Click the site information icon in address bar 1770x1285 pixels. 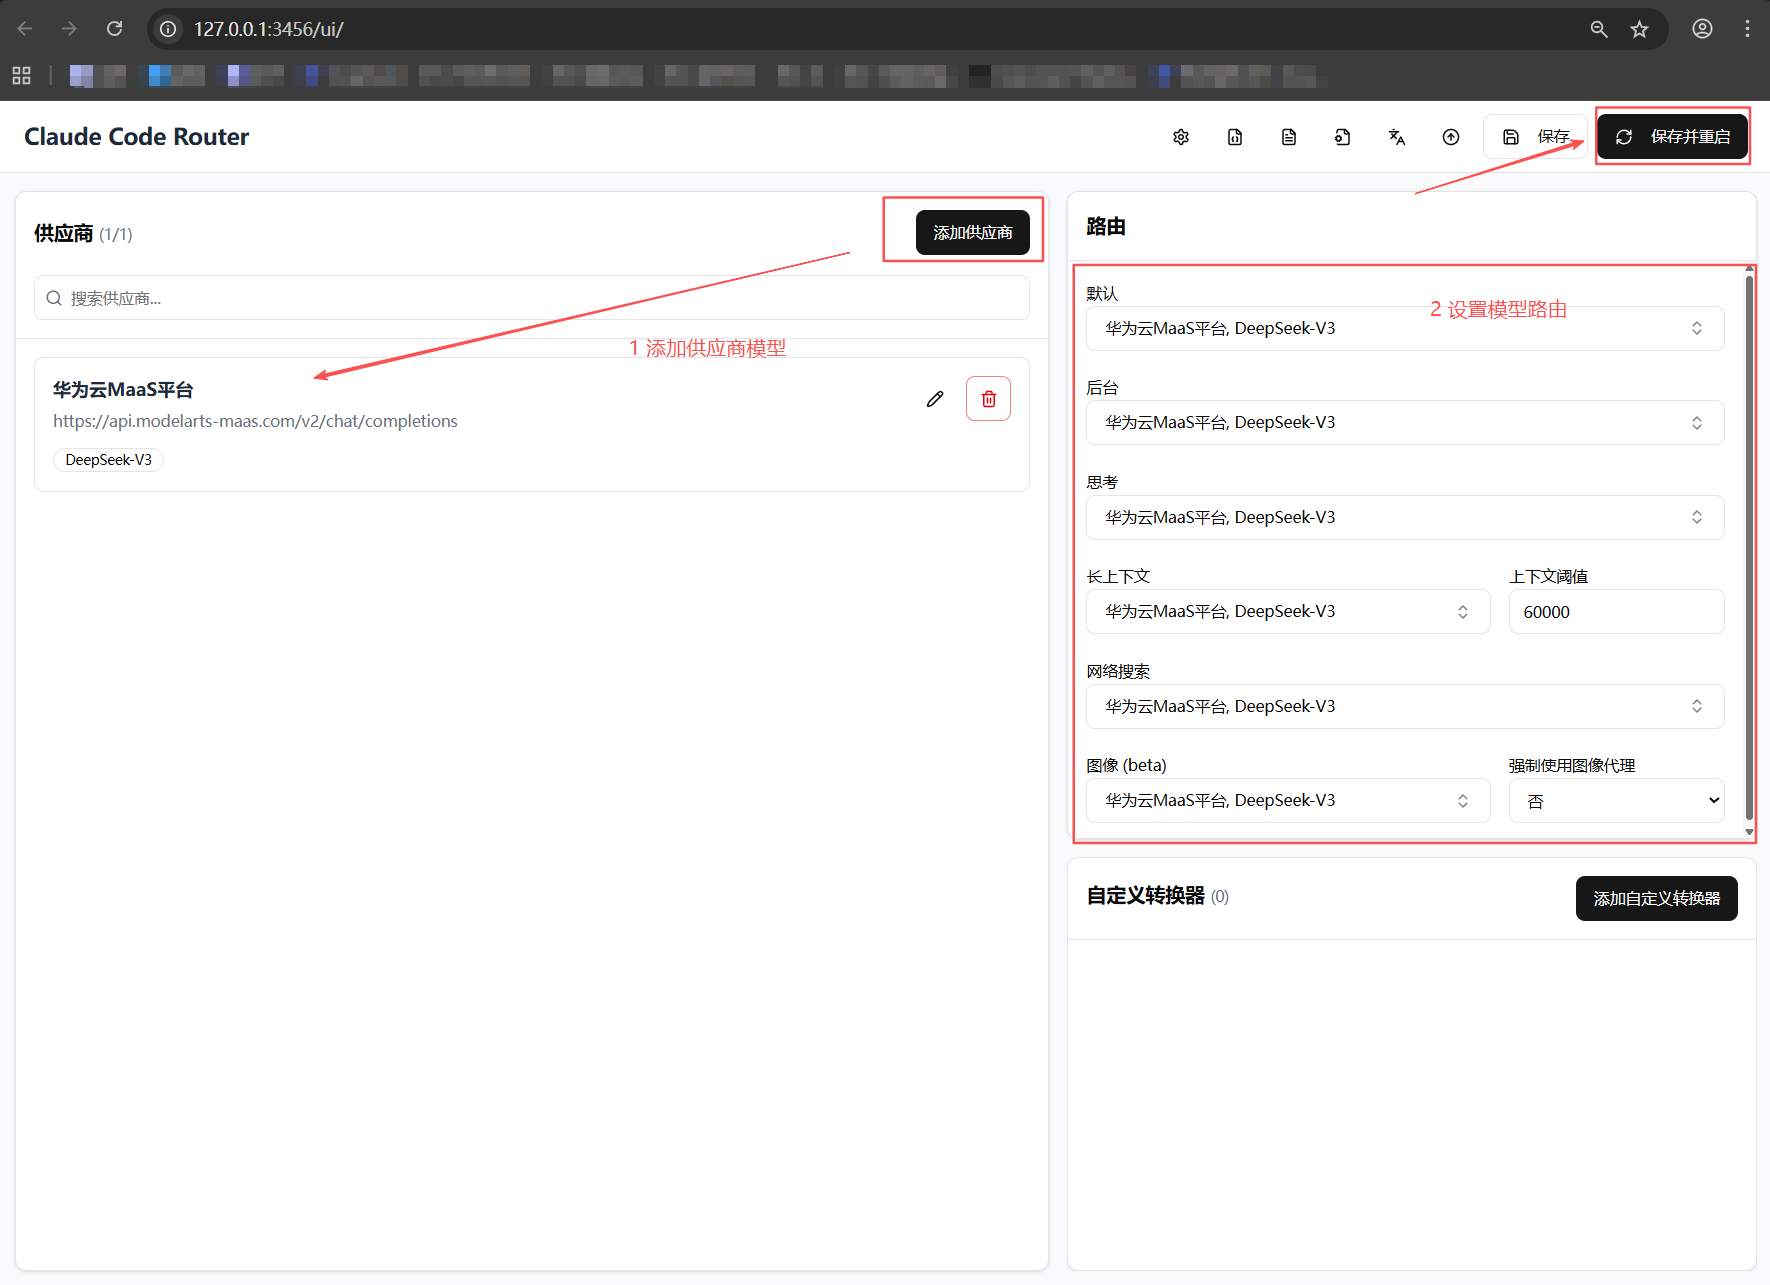169,29
